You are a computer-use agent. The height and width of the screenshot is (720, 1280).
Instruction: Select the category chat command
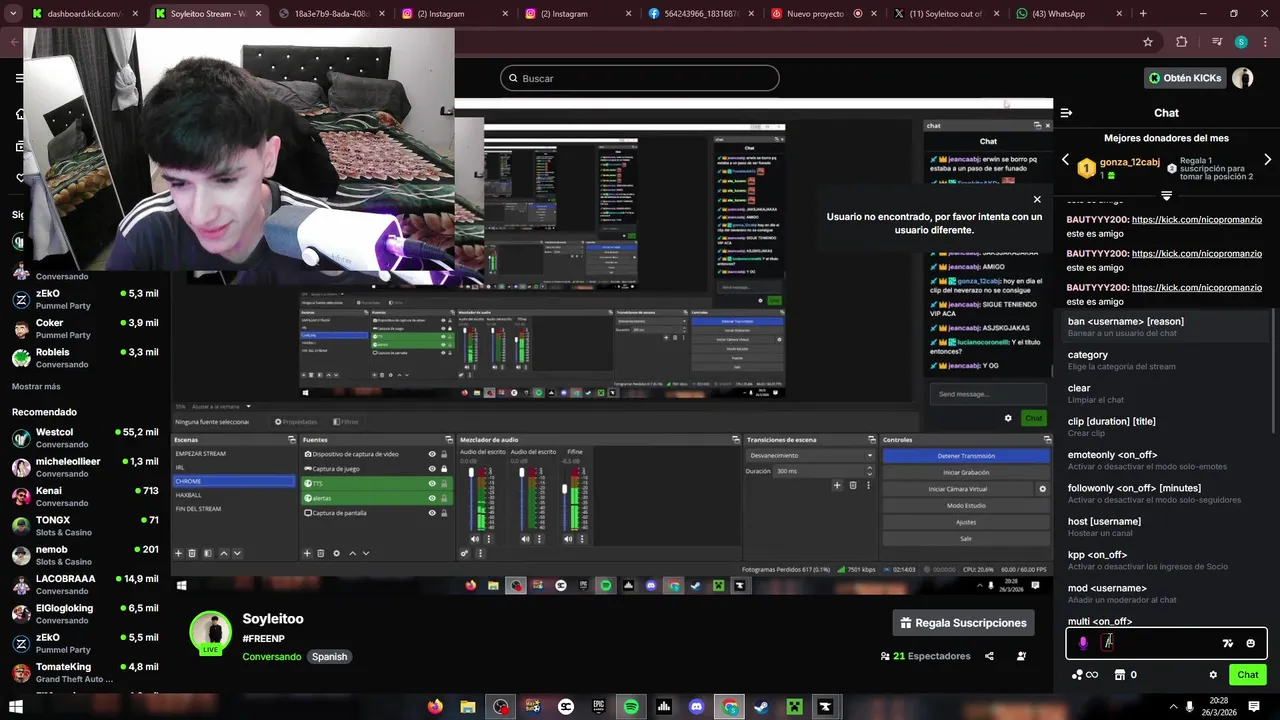pos(1166,360)
